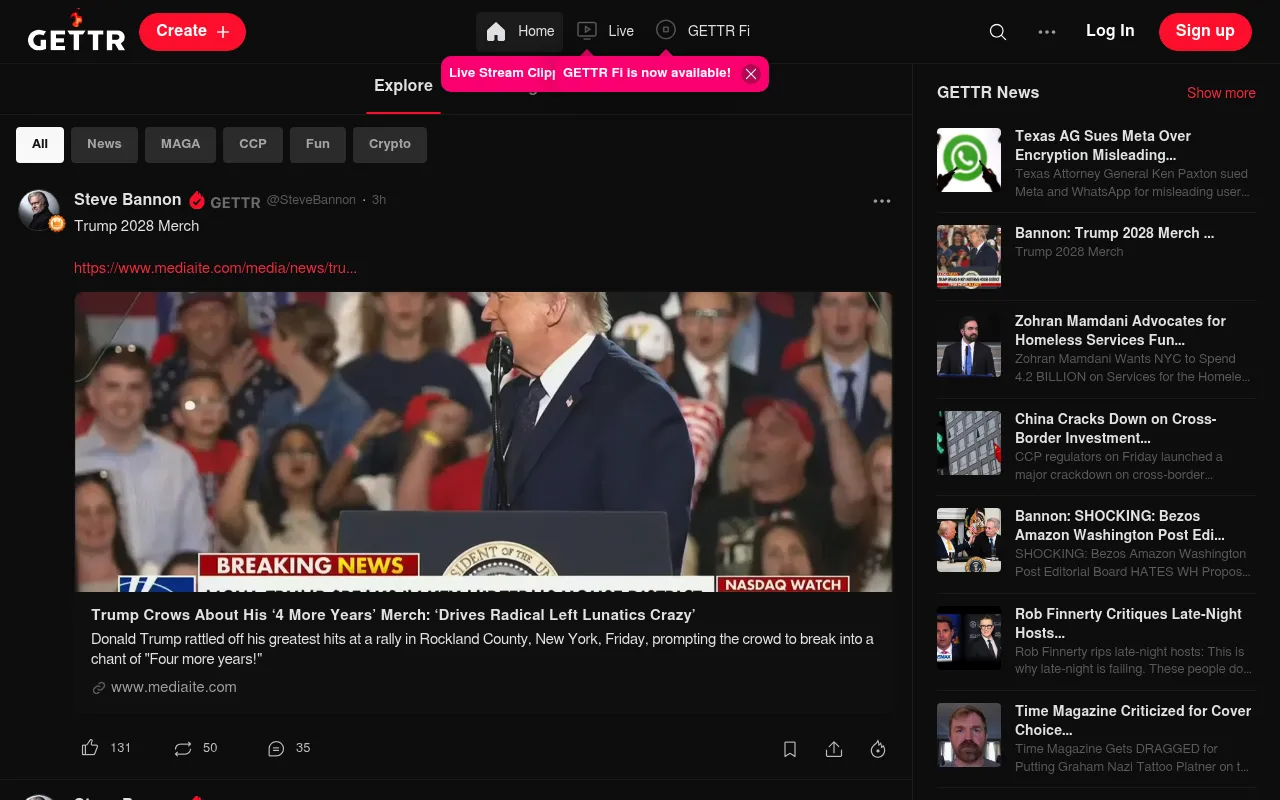Open the Trump rally preview image
1280x800 pixels.
point(483,441)
